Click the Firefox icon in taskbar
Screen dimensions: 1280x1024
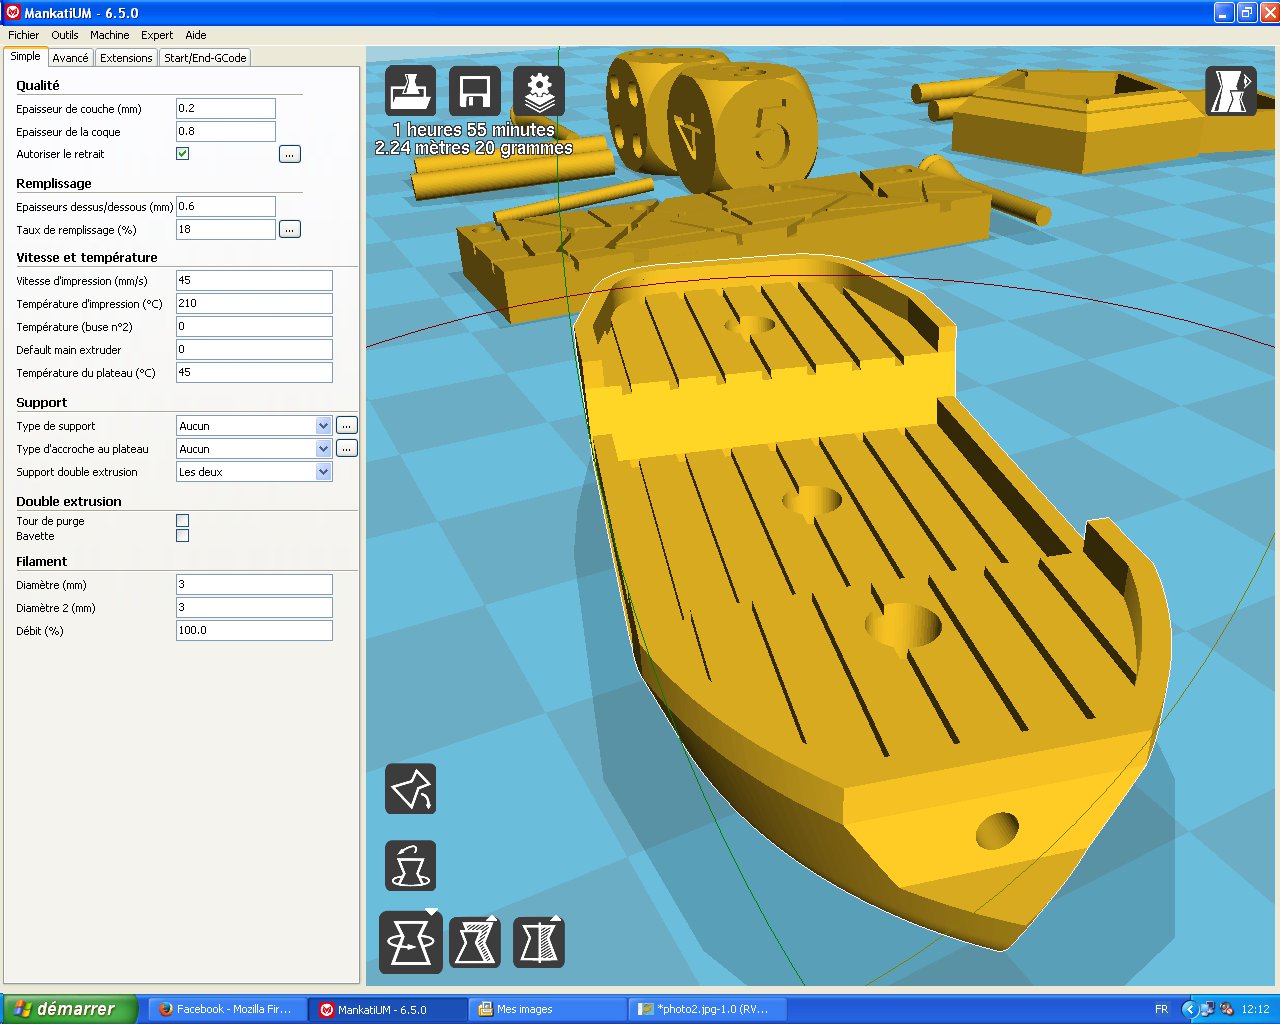166,1009
